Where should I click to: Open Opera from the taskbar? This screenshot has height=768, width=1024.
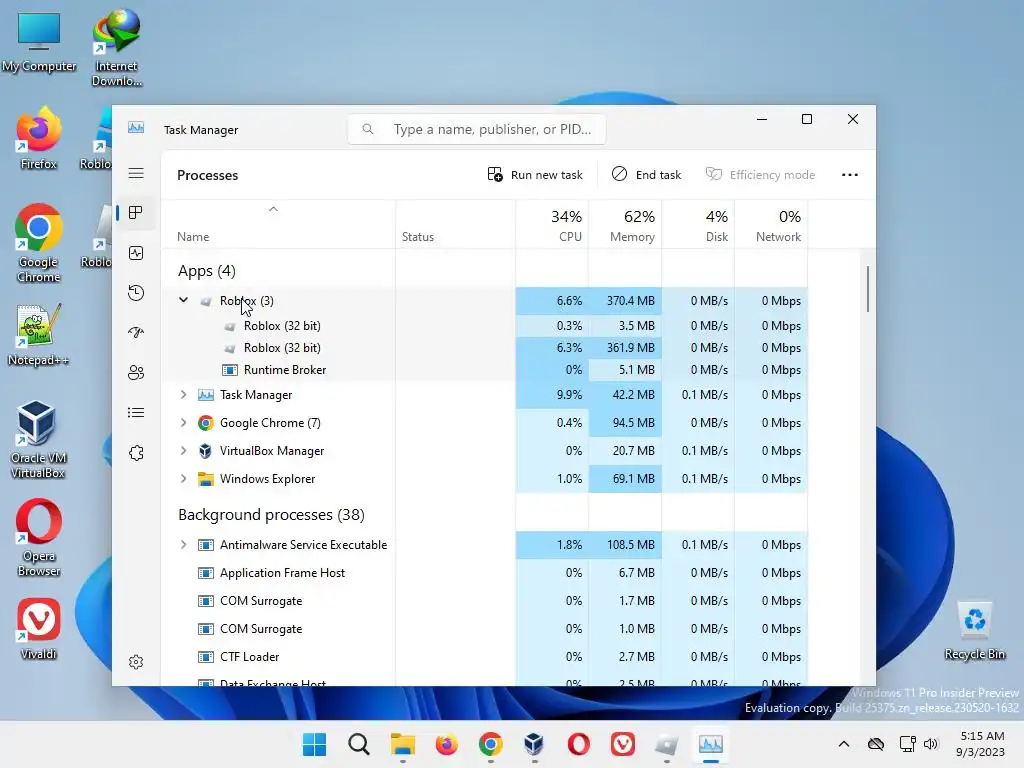(579, 744)
